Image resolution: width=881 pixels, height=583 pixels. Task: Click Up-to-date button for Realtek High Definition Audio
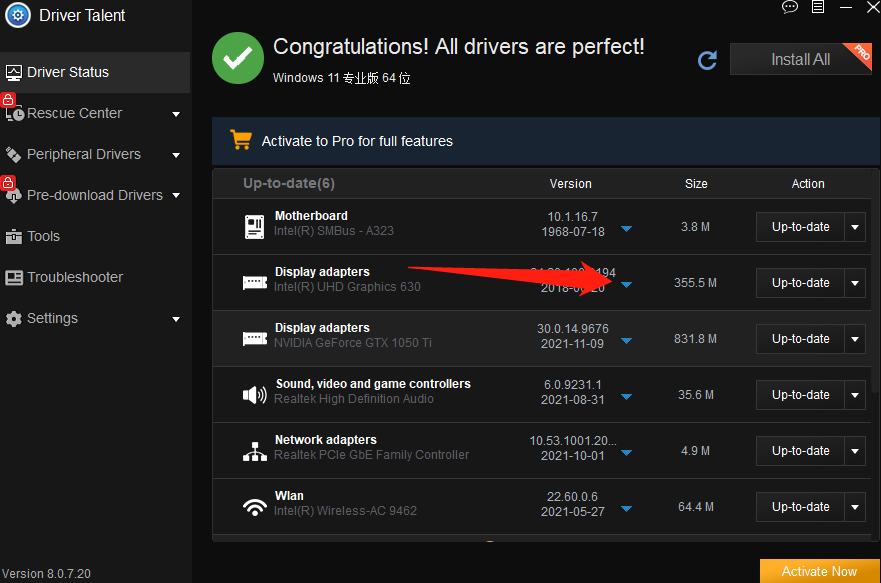click(x=800, y=395)
